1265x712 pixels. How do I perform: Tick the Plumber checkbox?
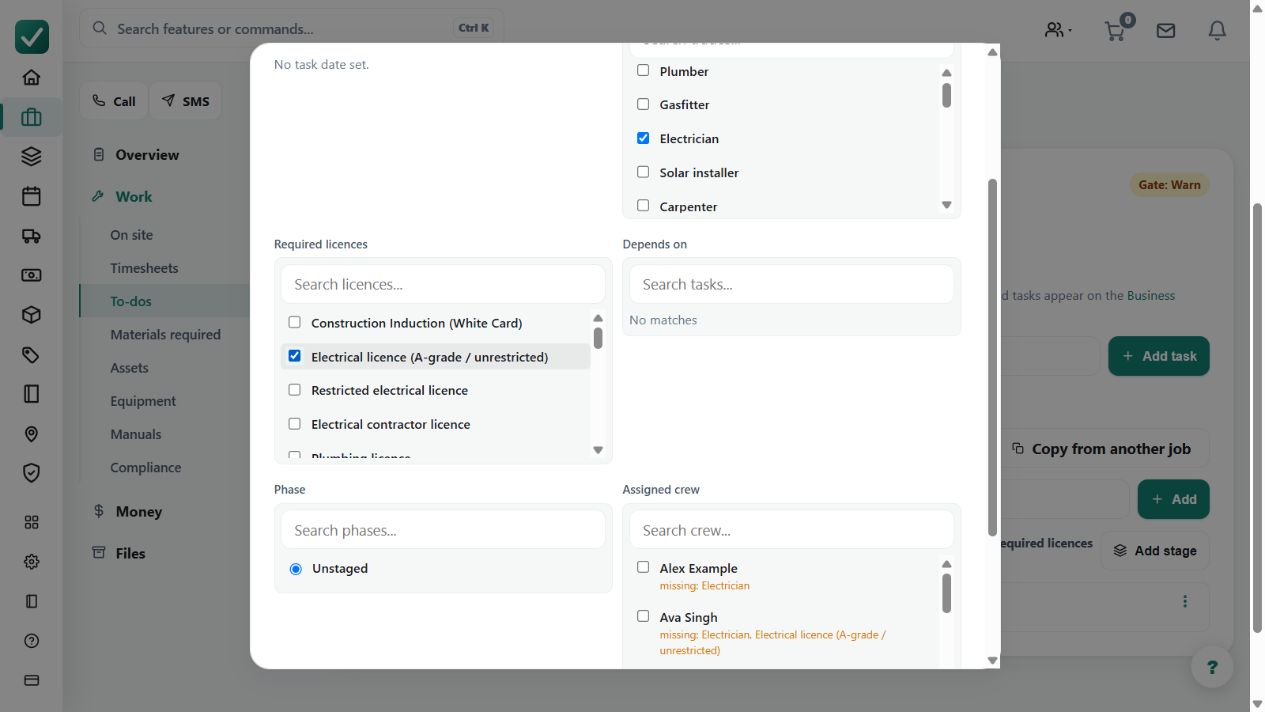click(x=643, y=71)
